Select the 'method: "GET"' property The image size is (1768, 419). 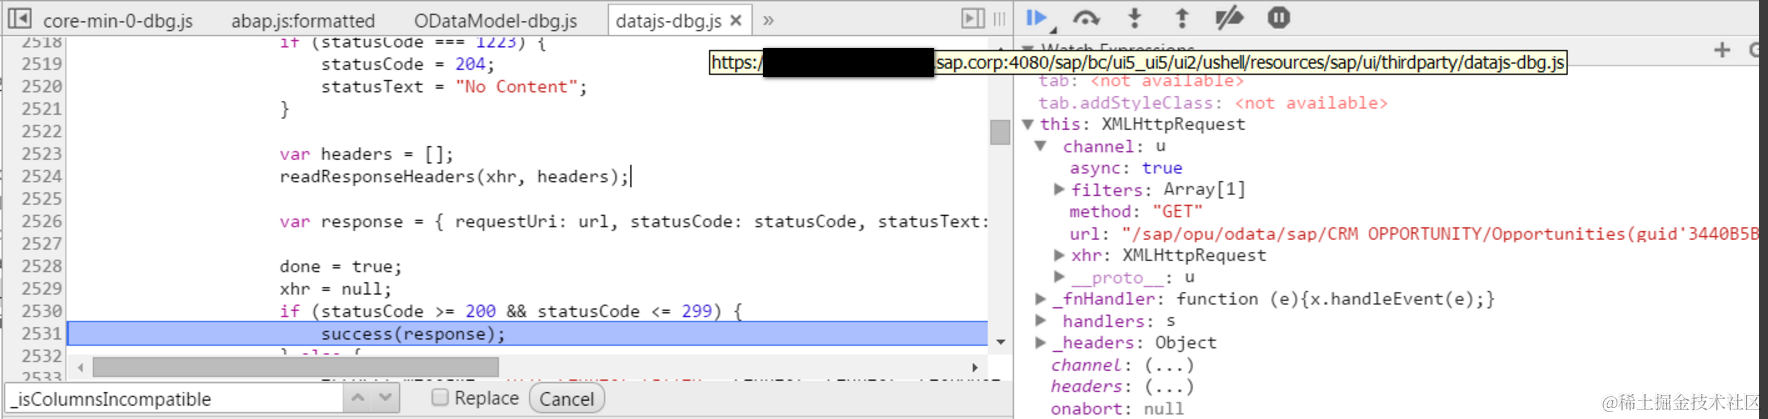tap(1136, 212)
